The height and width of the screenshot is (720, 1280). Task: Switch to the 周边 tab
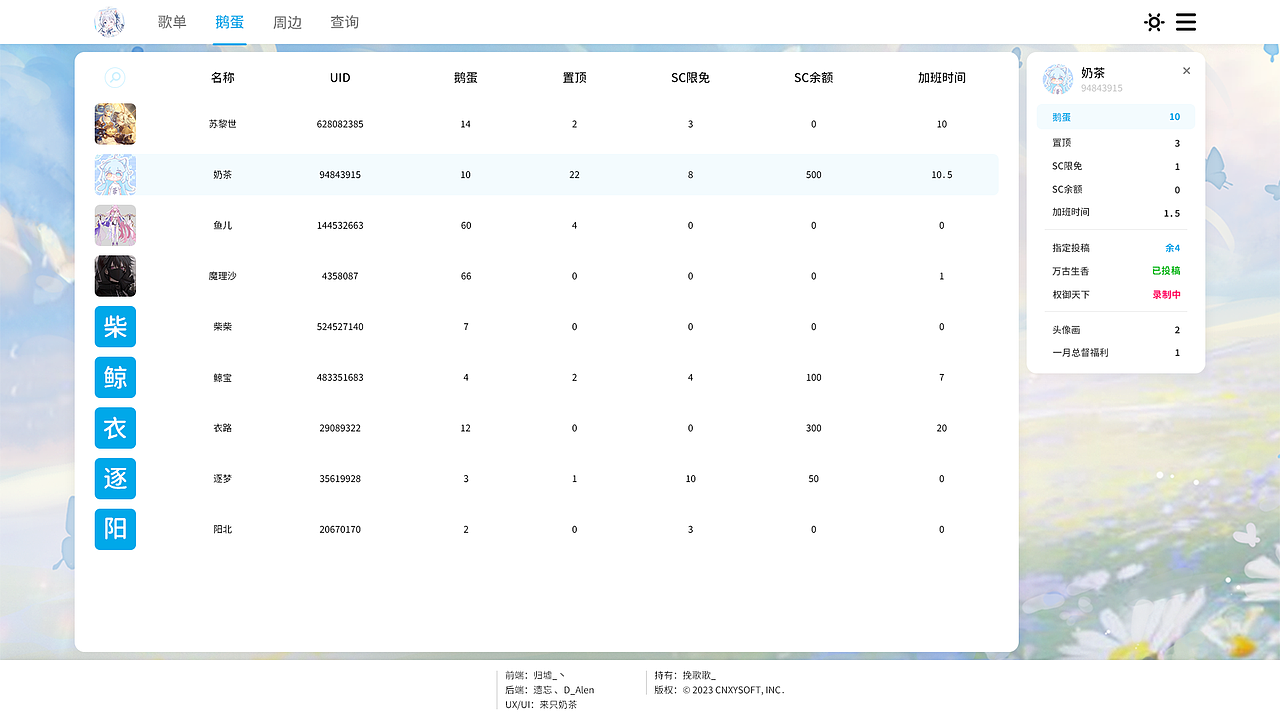click(x=287, y=21)
